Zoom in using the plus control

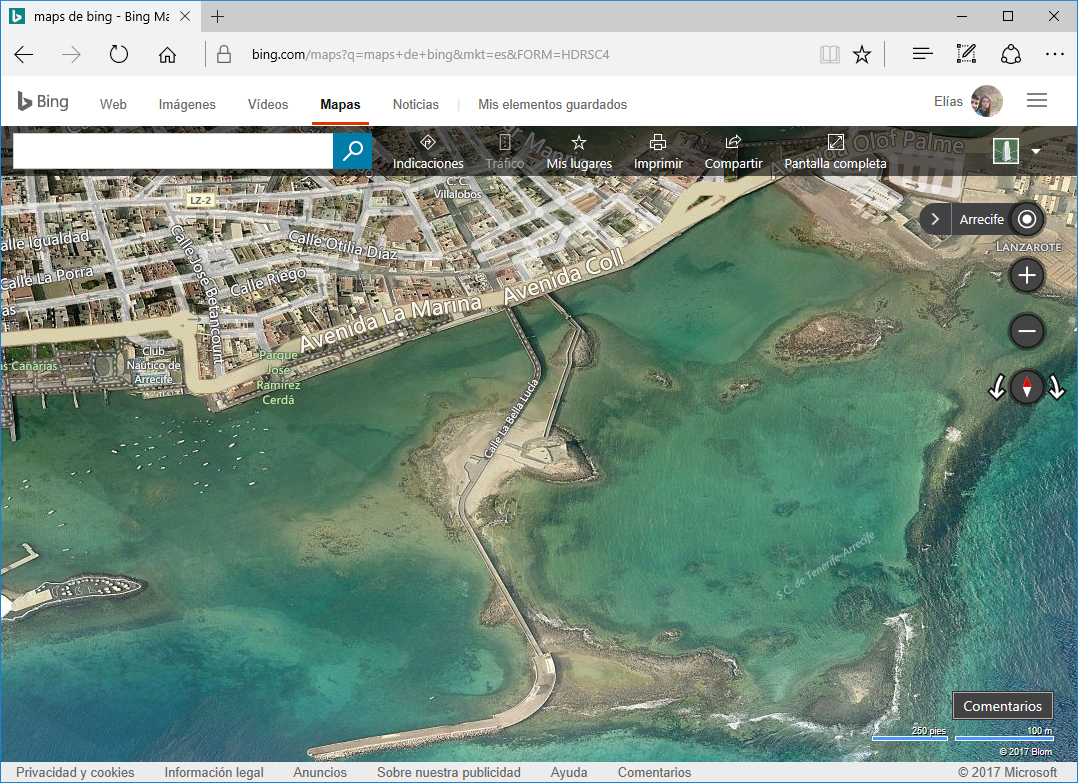tap(1026, 275)
